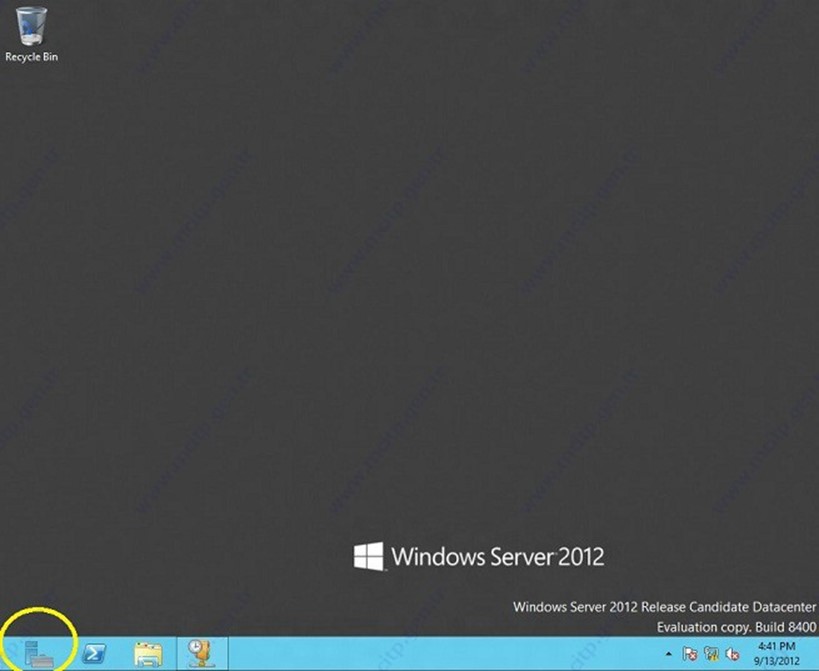Launch Windows PowerShell from the taskbar
The height and width of the screenshot is (671, 819).
95,654
